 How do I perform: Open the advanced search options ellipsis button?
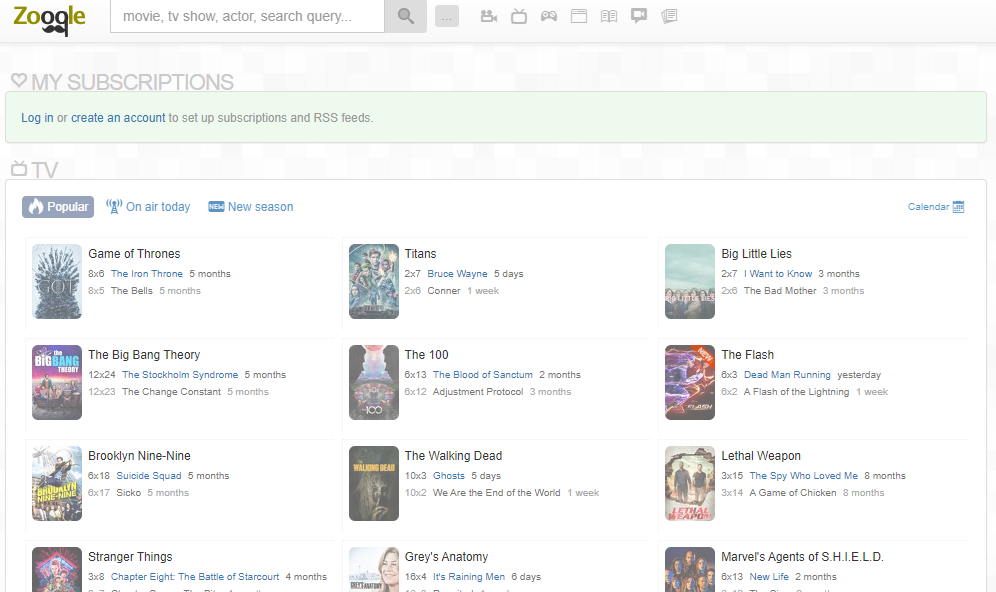pos(447,17)
